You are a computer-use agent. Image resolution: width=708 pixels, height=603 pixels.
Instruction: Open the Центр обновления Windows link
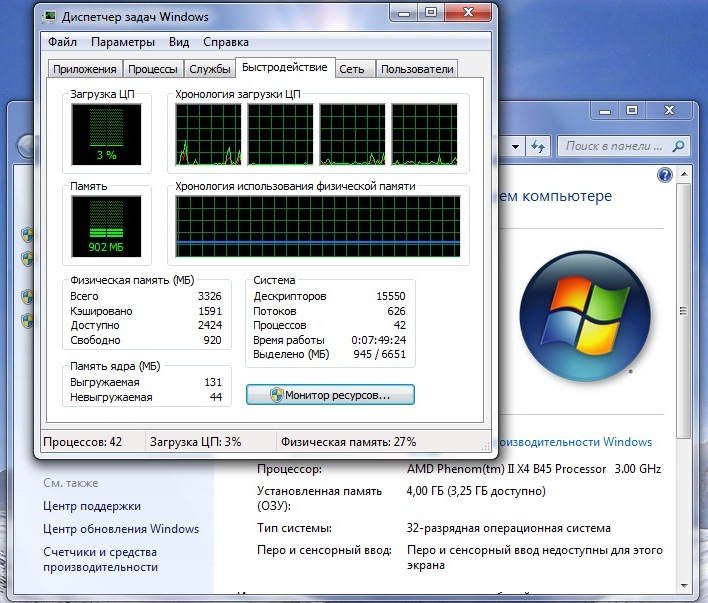121,529
